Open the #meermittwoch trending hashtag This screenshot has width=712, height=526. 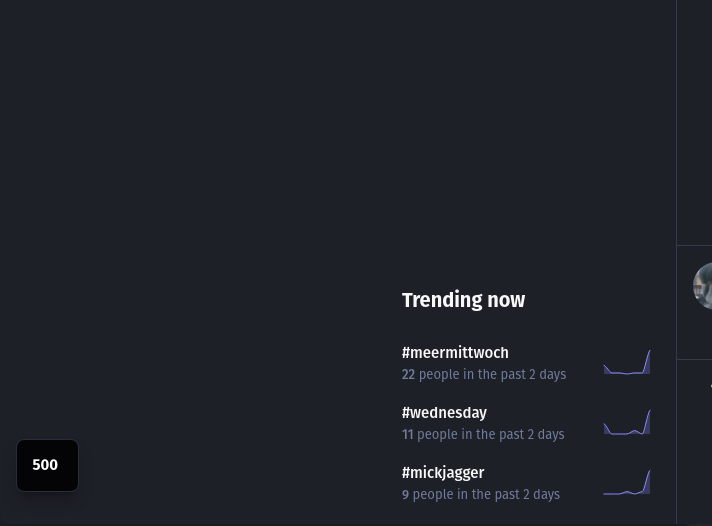pos(455,352)
